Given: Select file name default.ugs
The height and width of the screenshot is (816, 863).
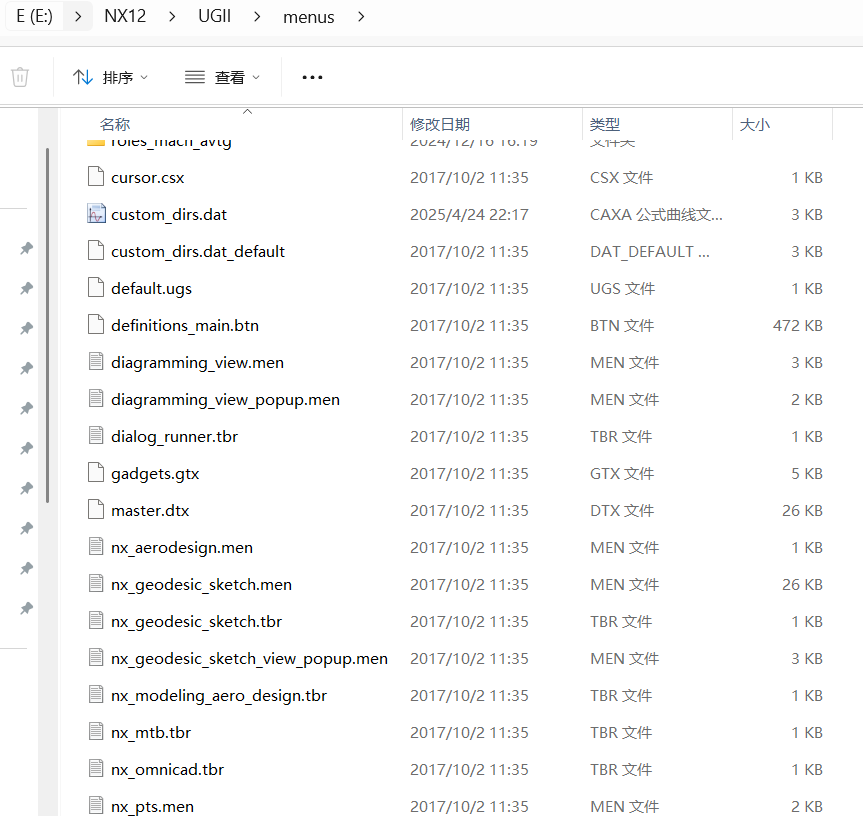Looking at the screenshot, I should [151, 289].
